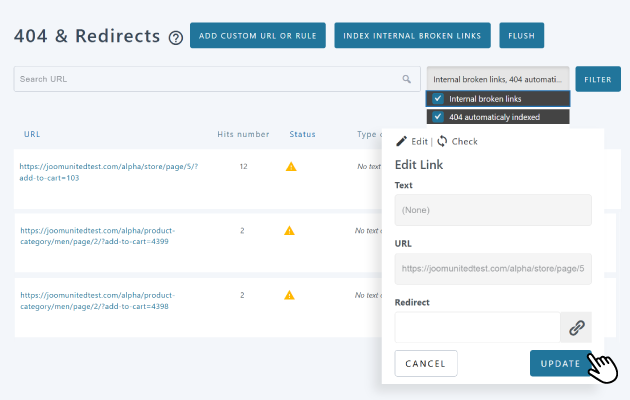Screen dimensions: 630x400
Task: Uncheck 404 automatically indexed option
Action: (x=438, y=117)
